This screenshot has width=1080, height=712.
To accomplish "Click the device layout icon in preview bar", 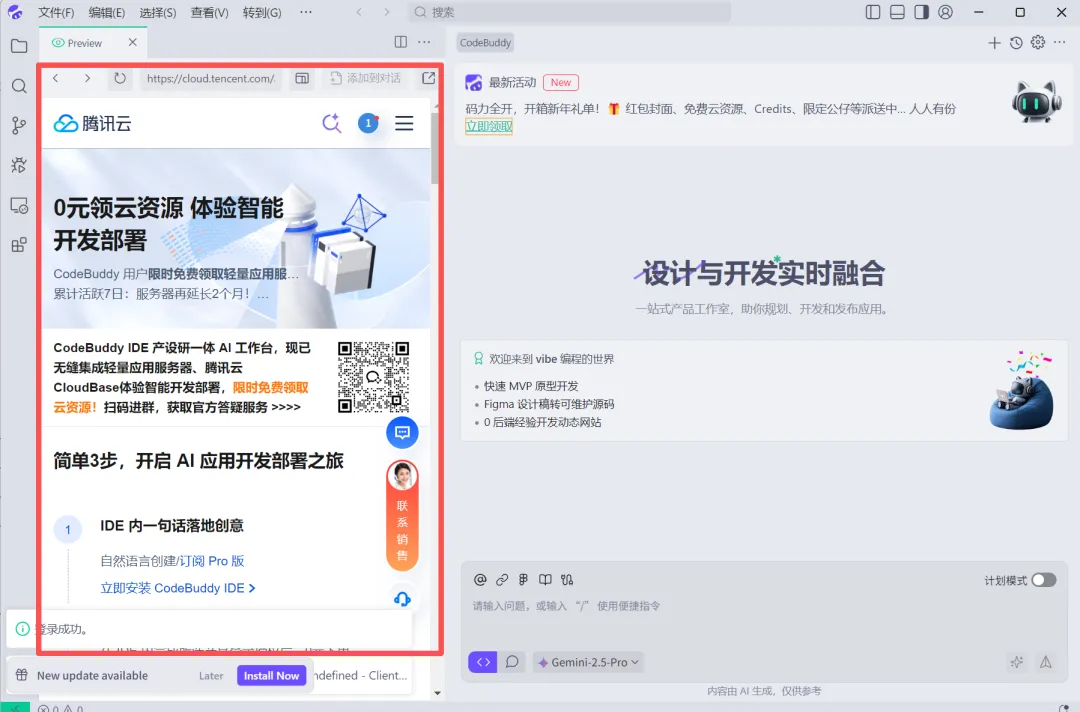I will click(x=302, y=78).
